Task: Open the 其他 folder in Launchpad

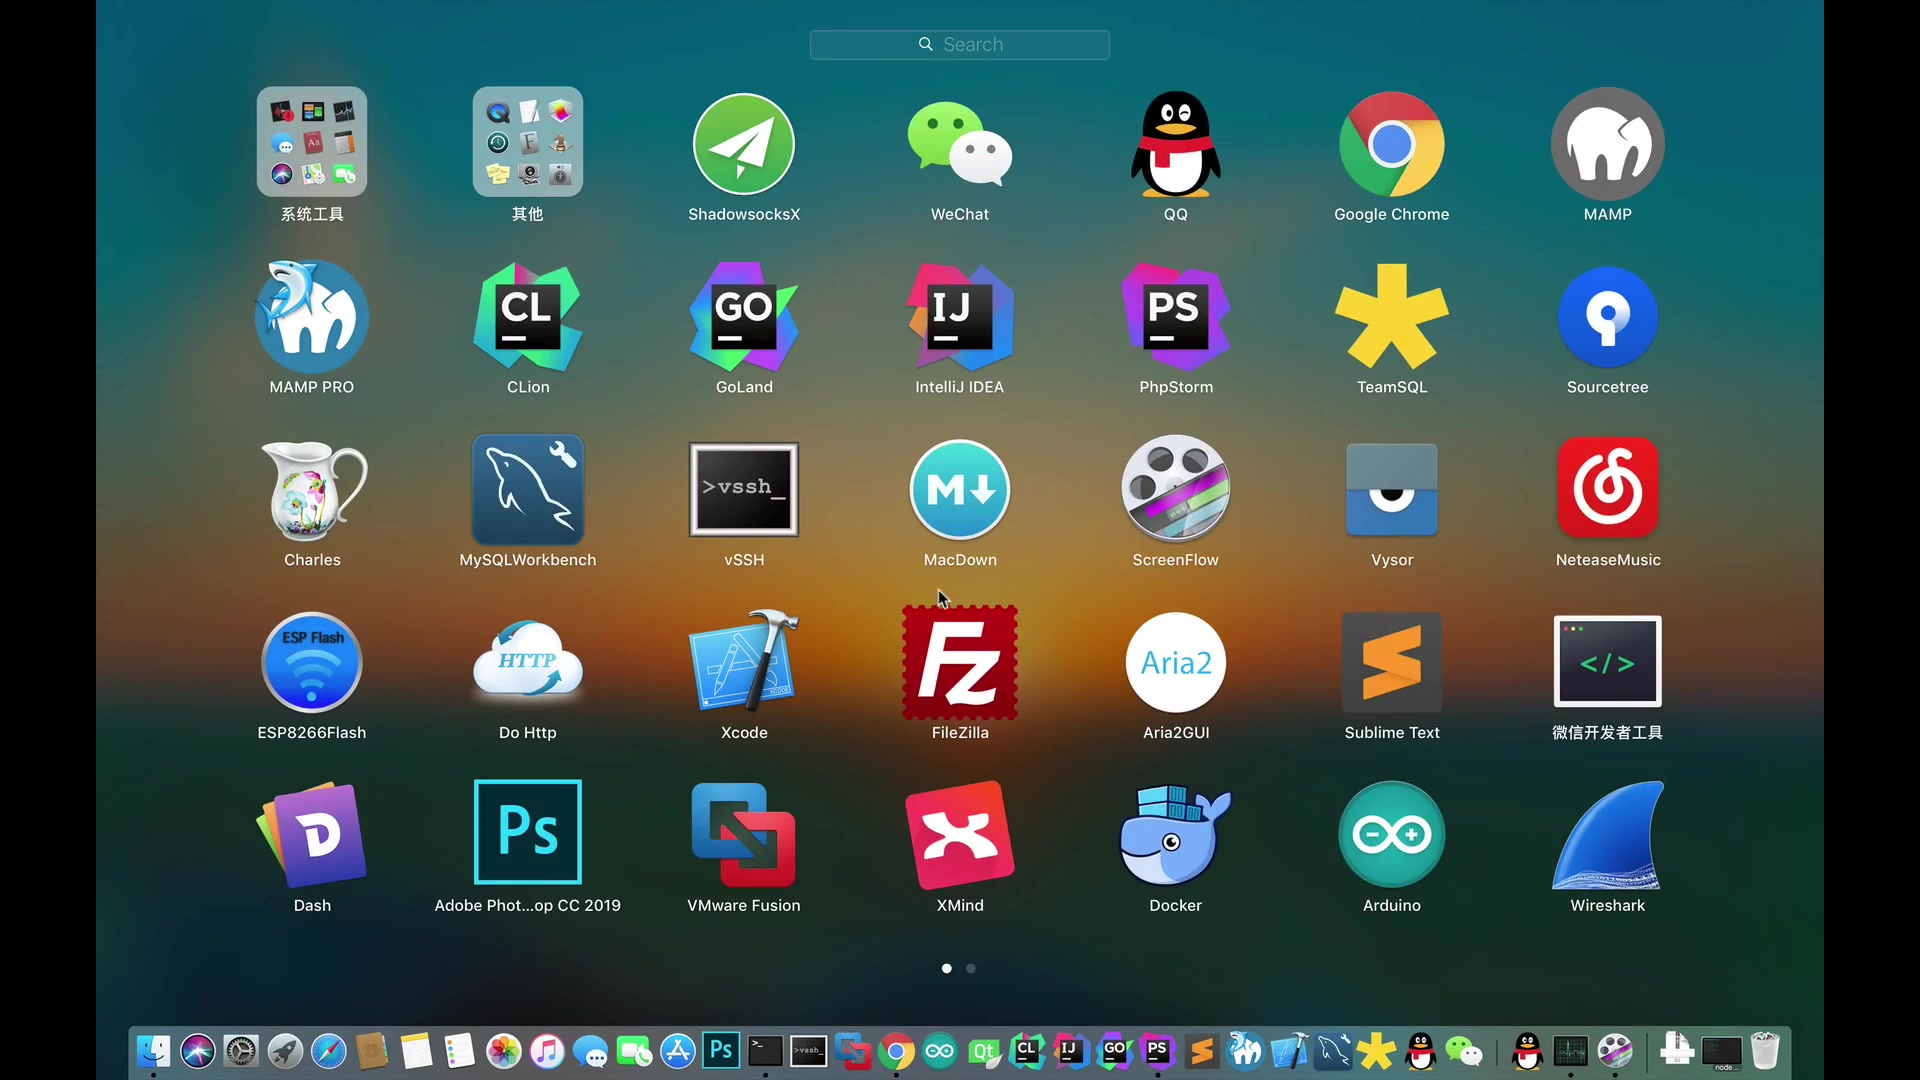Action: [x=528, y=142]
